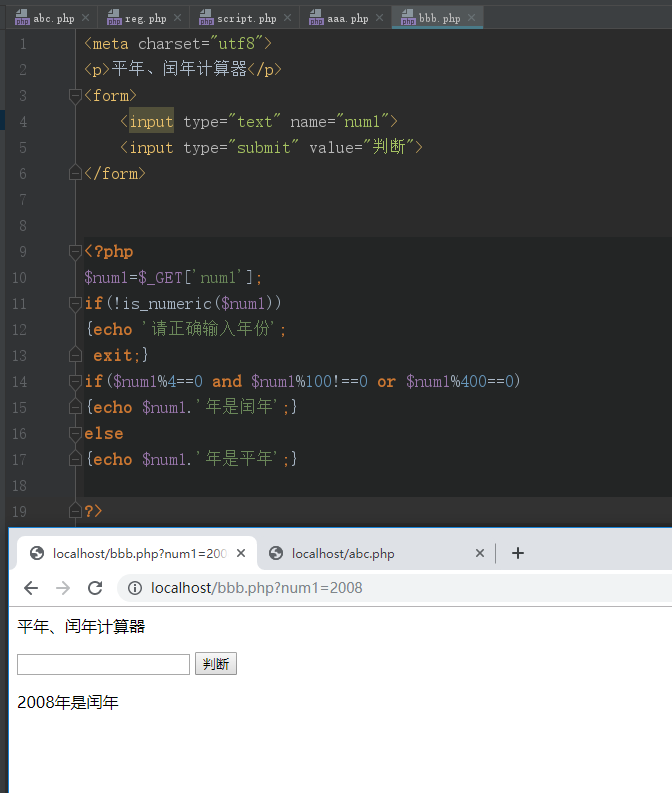Fold the is_numeric if block on line 11
Image resolution: width=672 pixels, height=793 pixels.
point(75,303)
